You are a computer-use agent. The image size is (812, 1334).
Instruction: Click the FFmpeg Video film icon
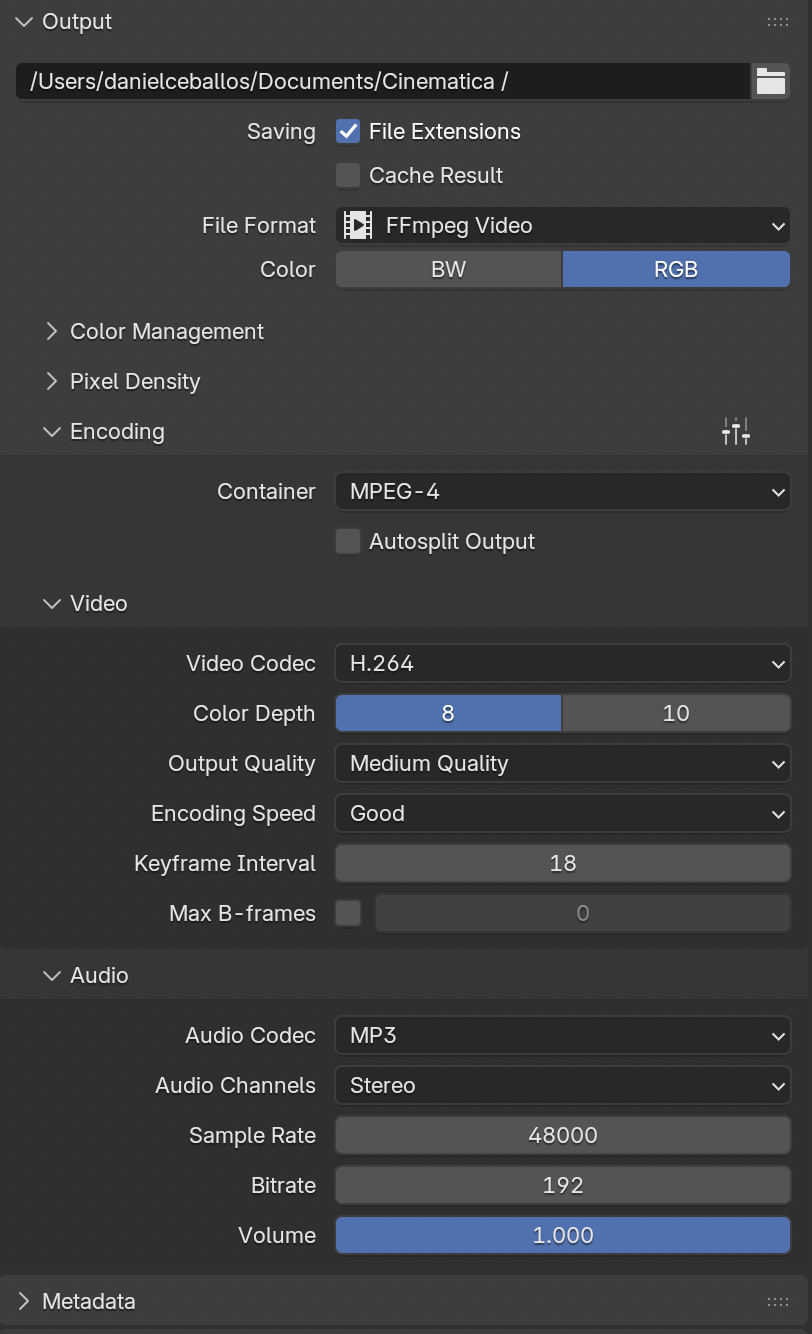pyautogui.click(x=357, y=226)
